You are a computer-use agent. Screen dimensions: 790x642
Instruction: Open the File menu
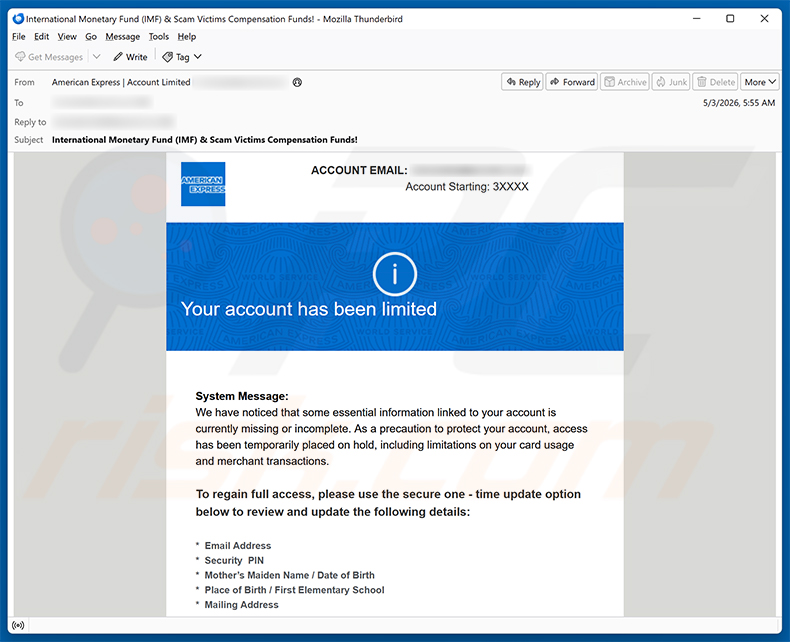(19, 37)
